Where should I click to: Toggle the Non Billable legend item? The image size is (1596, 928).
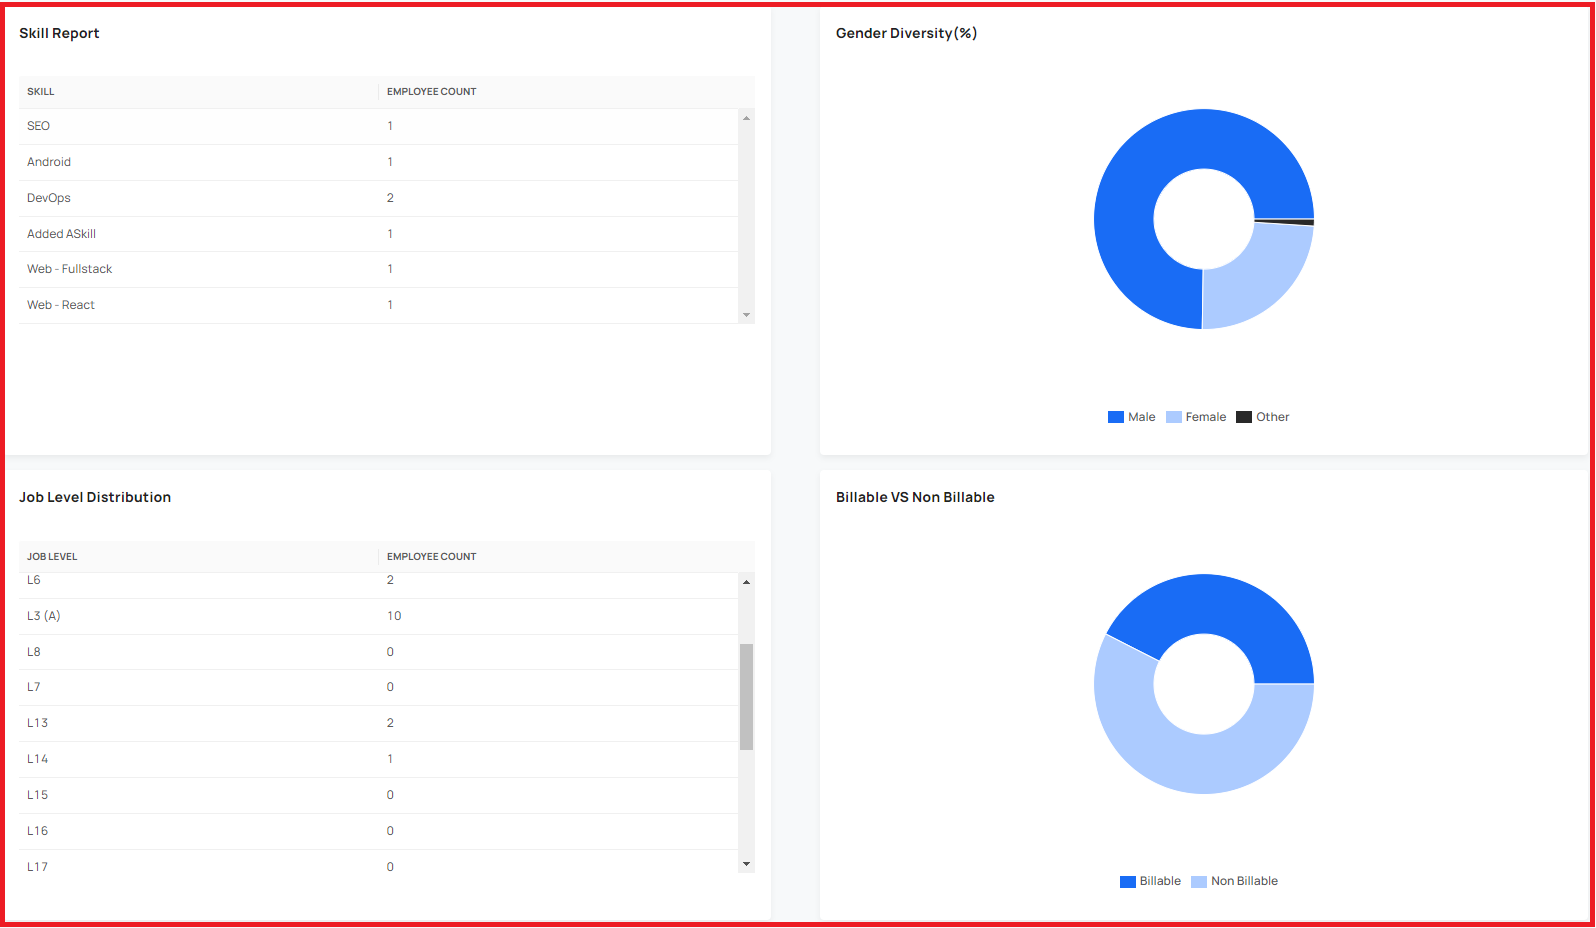point(1235,881)
